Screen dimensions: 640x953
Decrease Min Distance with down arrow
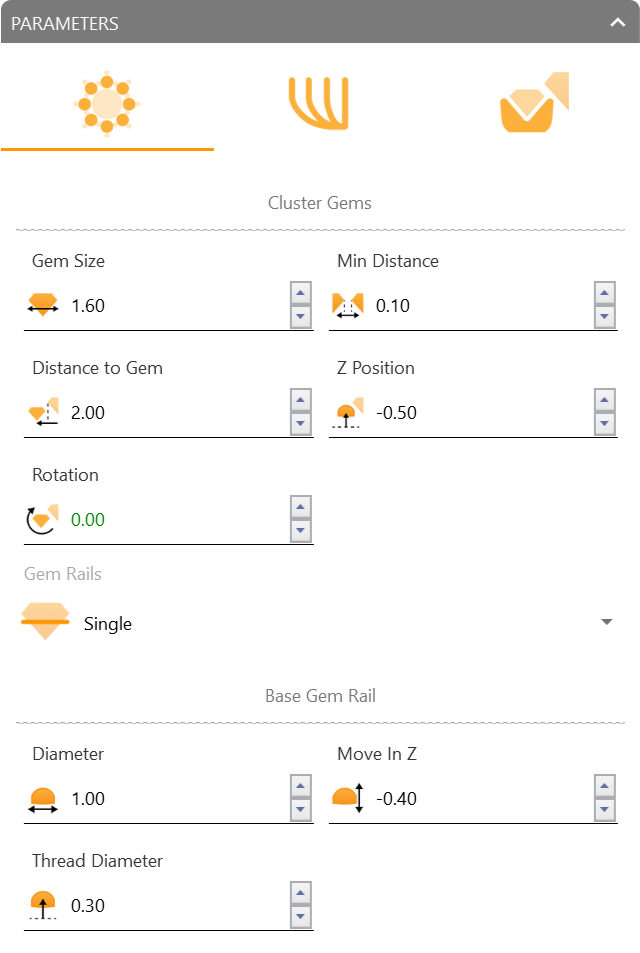tap(605, 317)
